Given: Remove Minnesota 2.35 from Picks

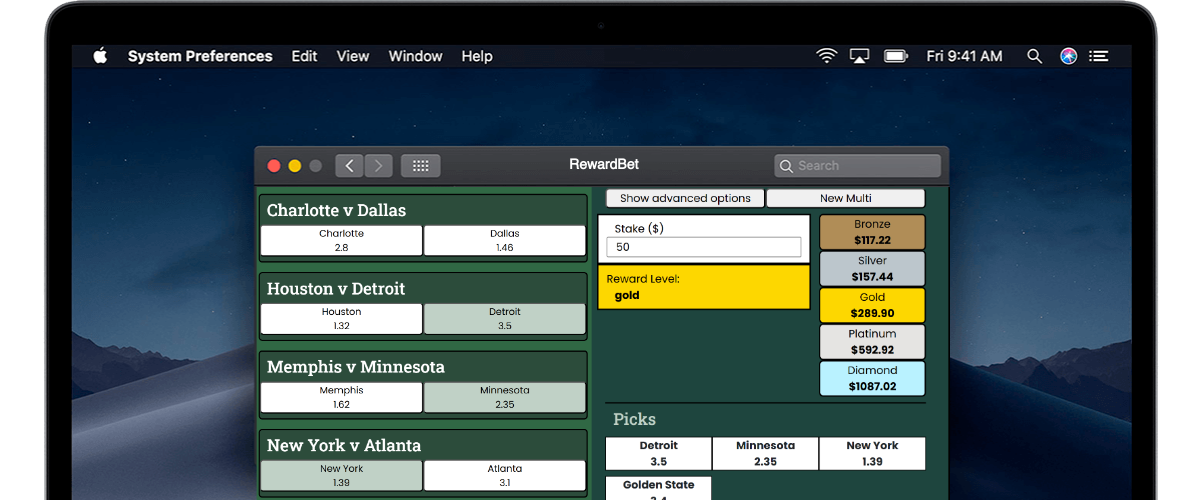Looking at the screenshot, I should pyautogui.click(x=765, y=453).
